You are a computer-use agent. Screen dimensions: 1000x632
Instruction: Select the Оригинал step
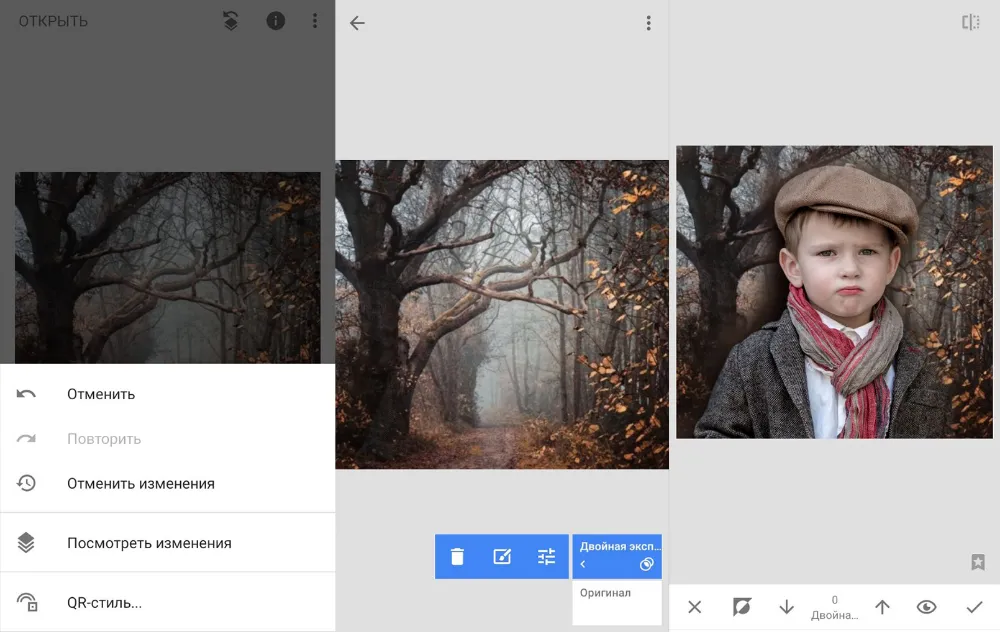[x=605, y=593]
